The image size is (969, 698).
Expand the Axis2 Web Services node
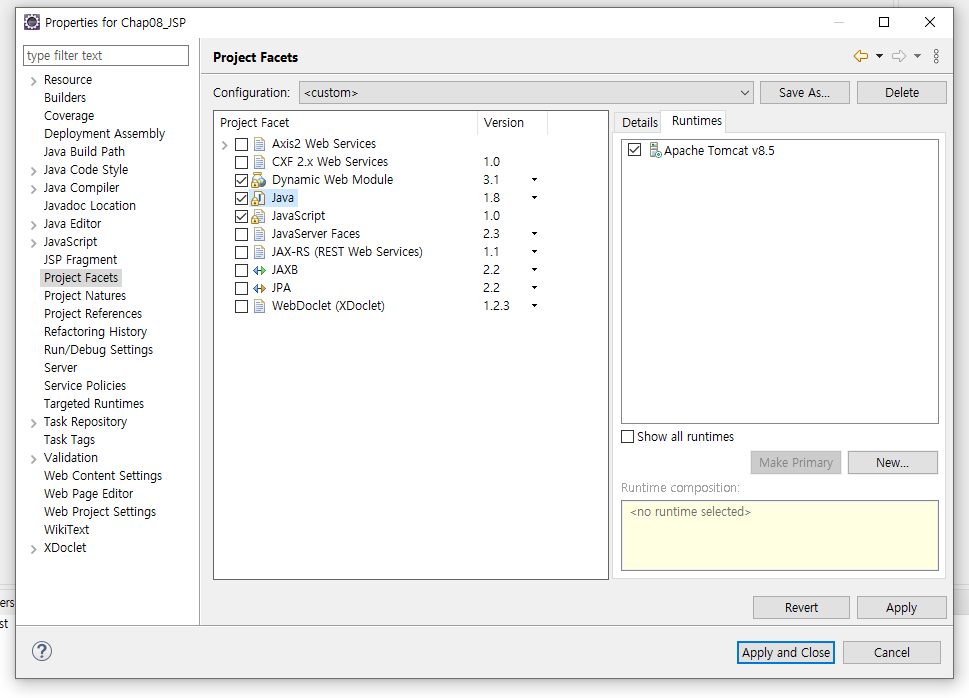click(x=224, y=145)
